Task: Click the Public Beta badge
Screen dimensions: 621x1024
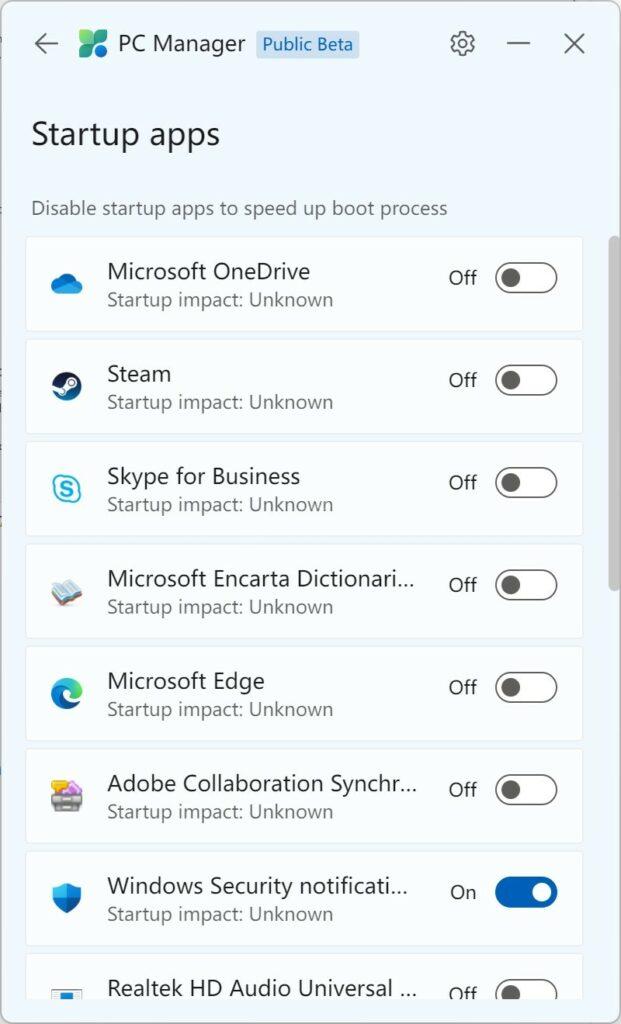Action: pyautogui.click(x=307, y=45)
